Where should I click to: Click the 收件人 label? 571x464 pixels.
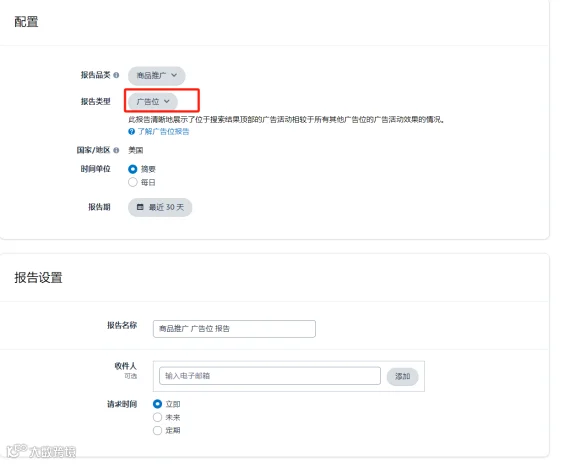126,366
